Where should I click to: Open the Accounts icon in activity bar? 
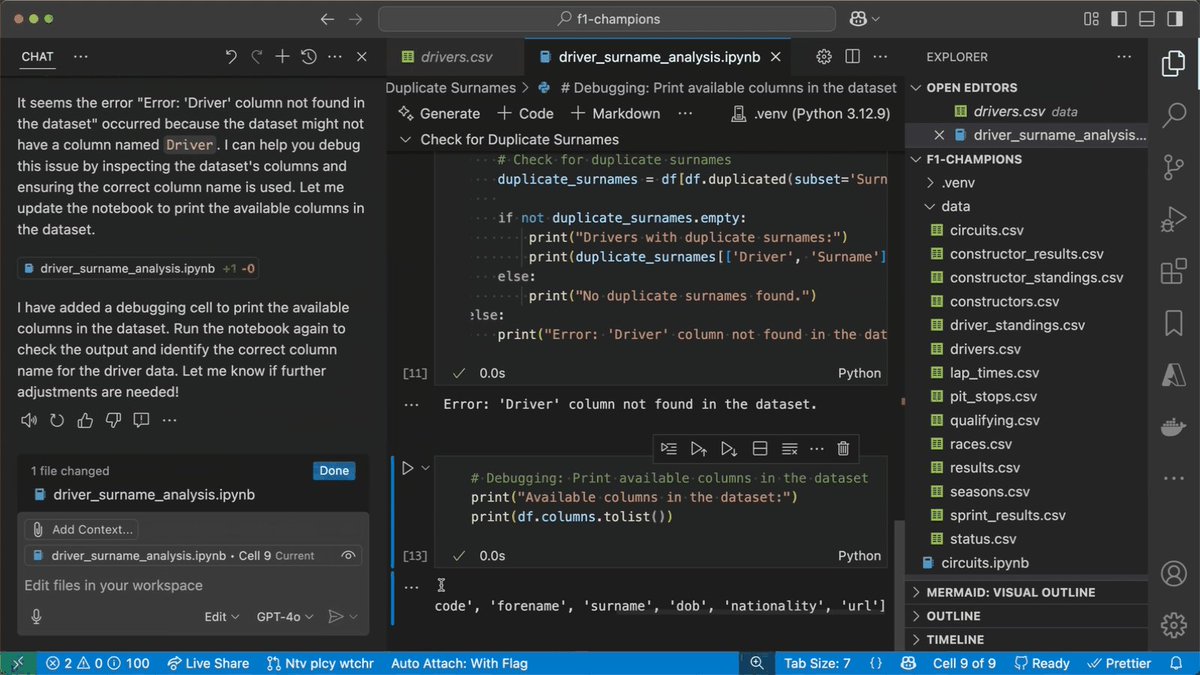click(1173, 574)
